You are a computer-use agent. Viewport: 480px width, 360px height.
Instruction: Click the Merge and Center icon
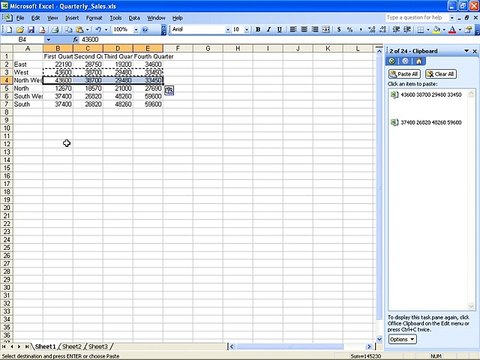[x=326, y=30]
